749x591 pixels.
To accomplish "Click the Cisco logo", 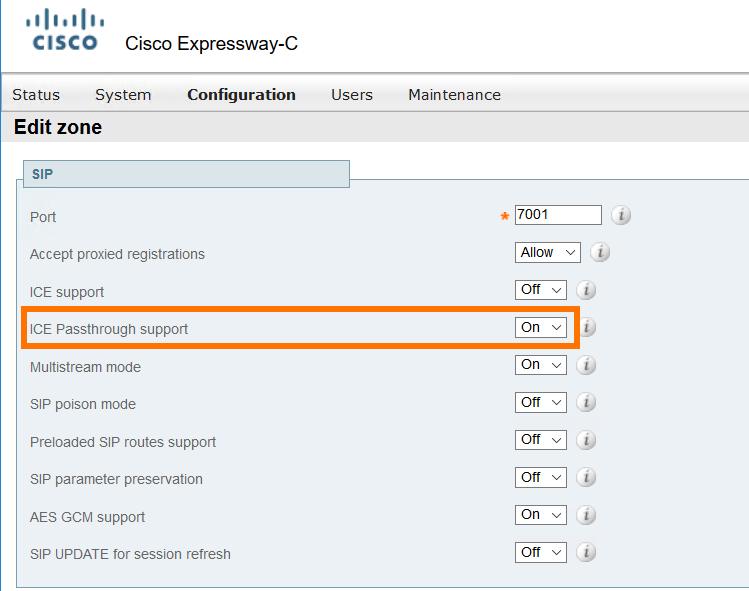I will [65, 30].
